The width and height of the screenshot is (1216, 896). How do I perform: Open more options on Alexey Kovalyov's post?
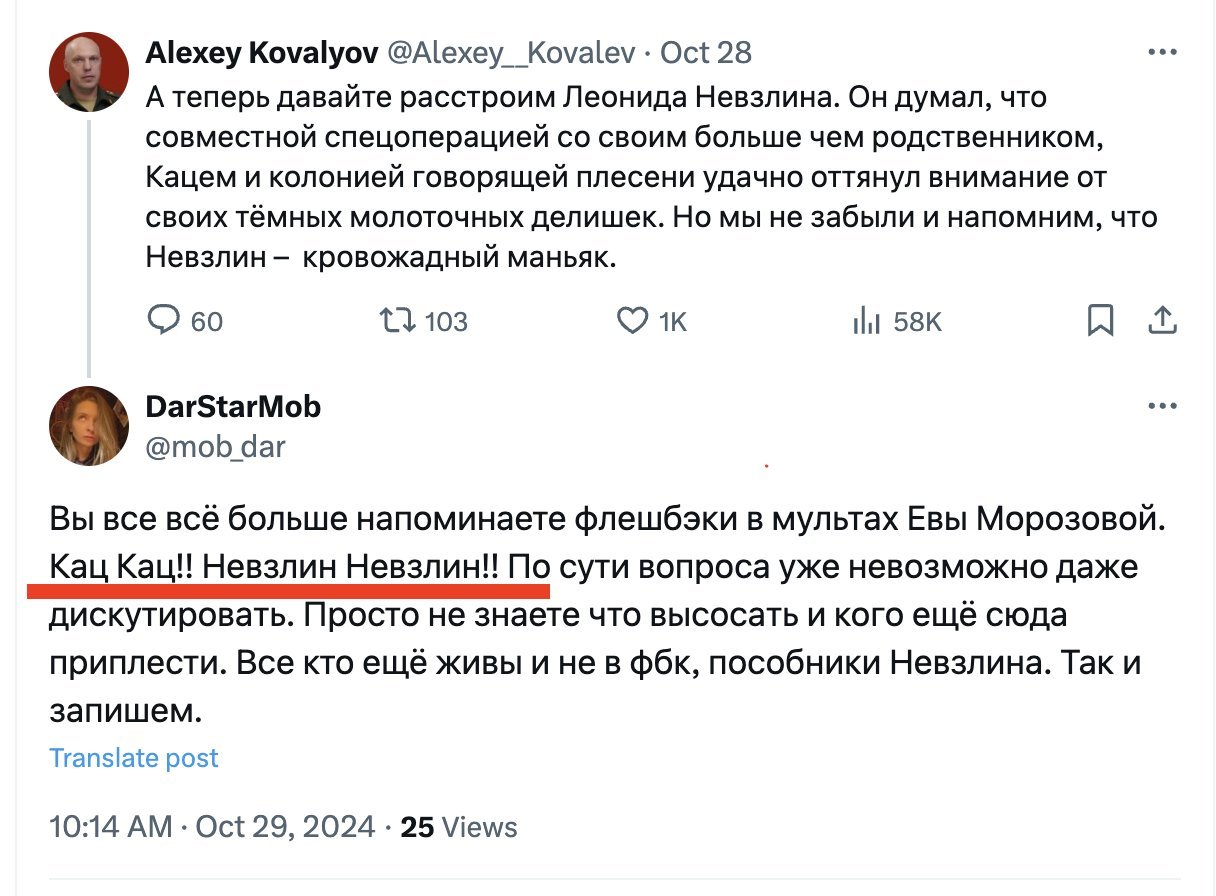[1162, 53]
